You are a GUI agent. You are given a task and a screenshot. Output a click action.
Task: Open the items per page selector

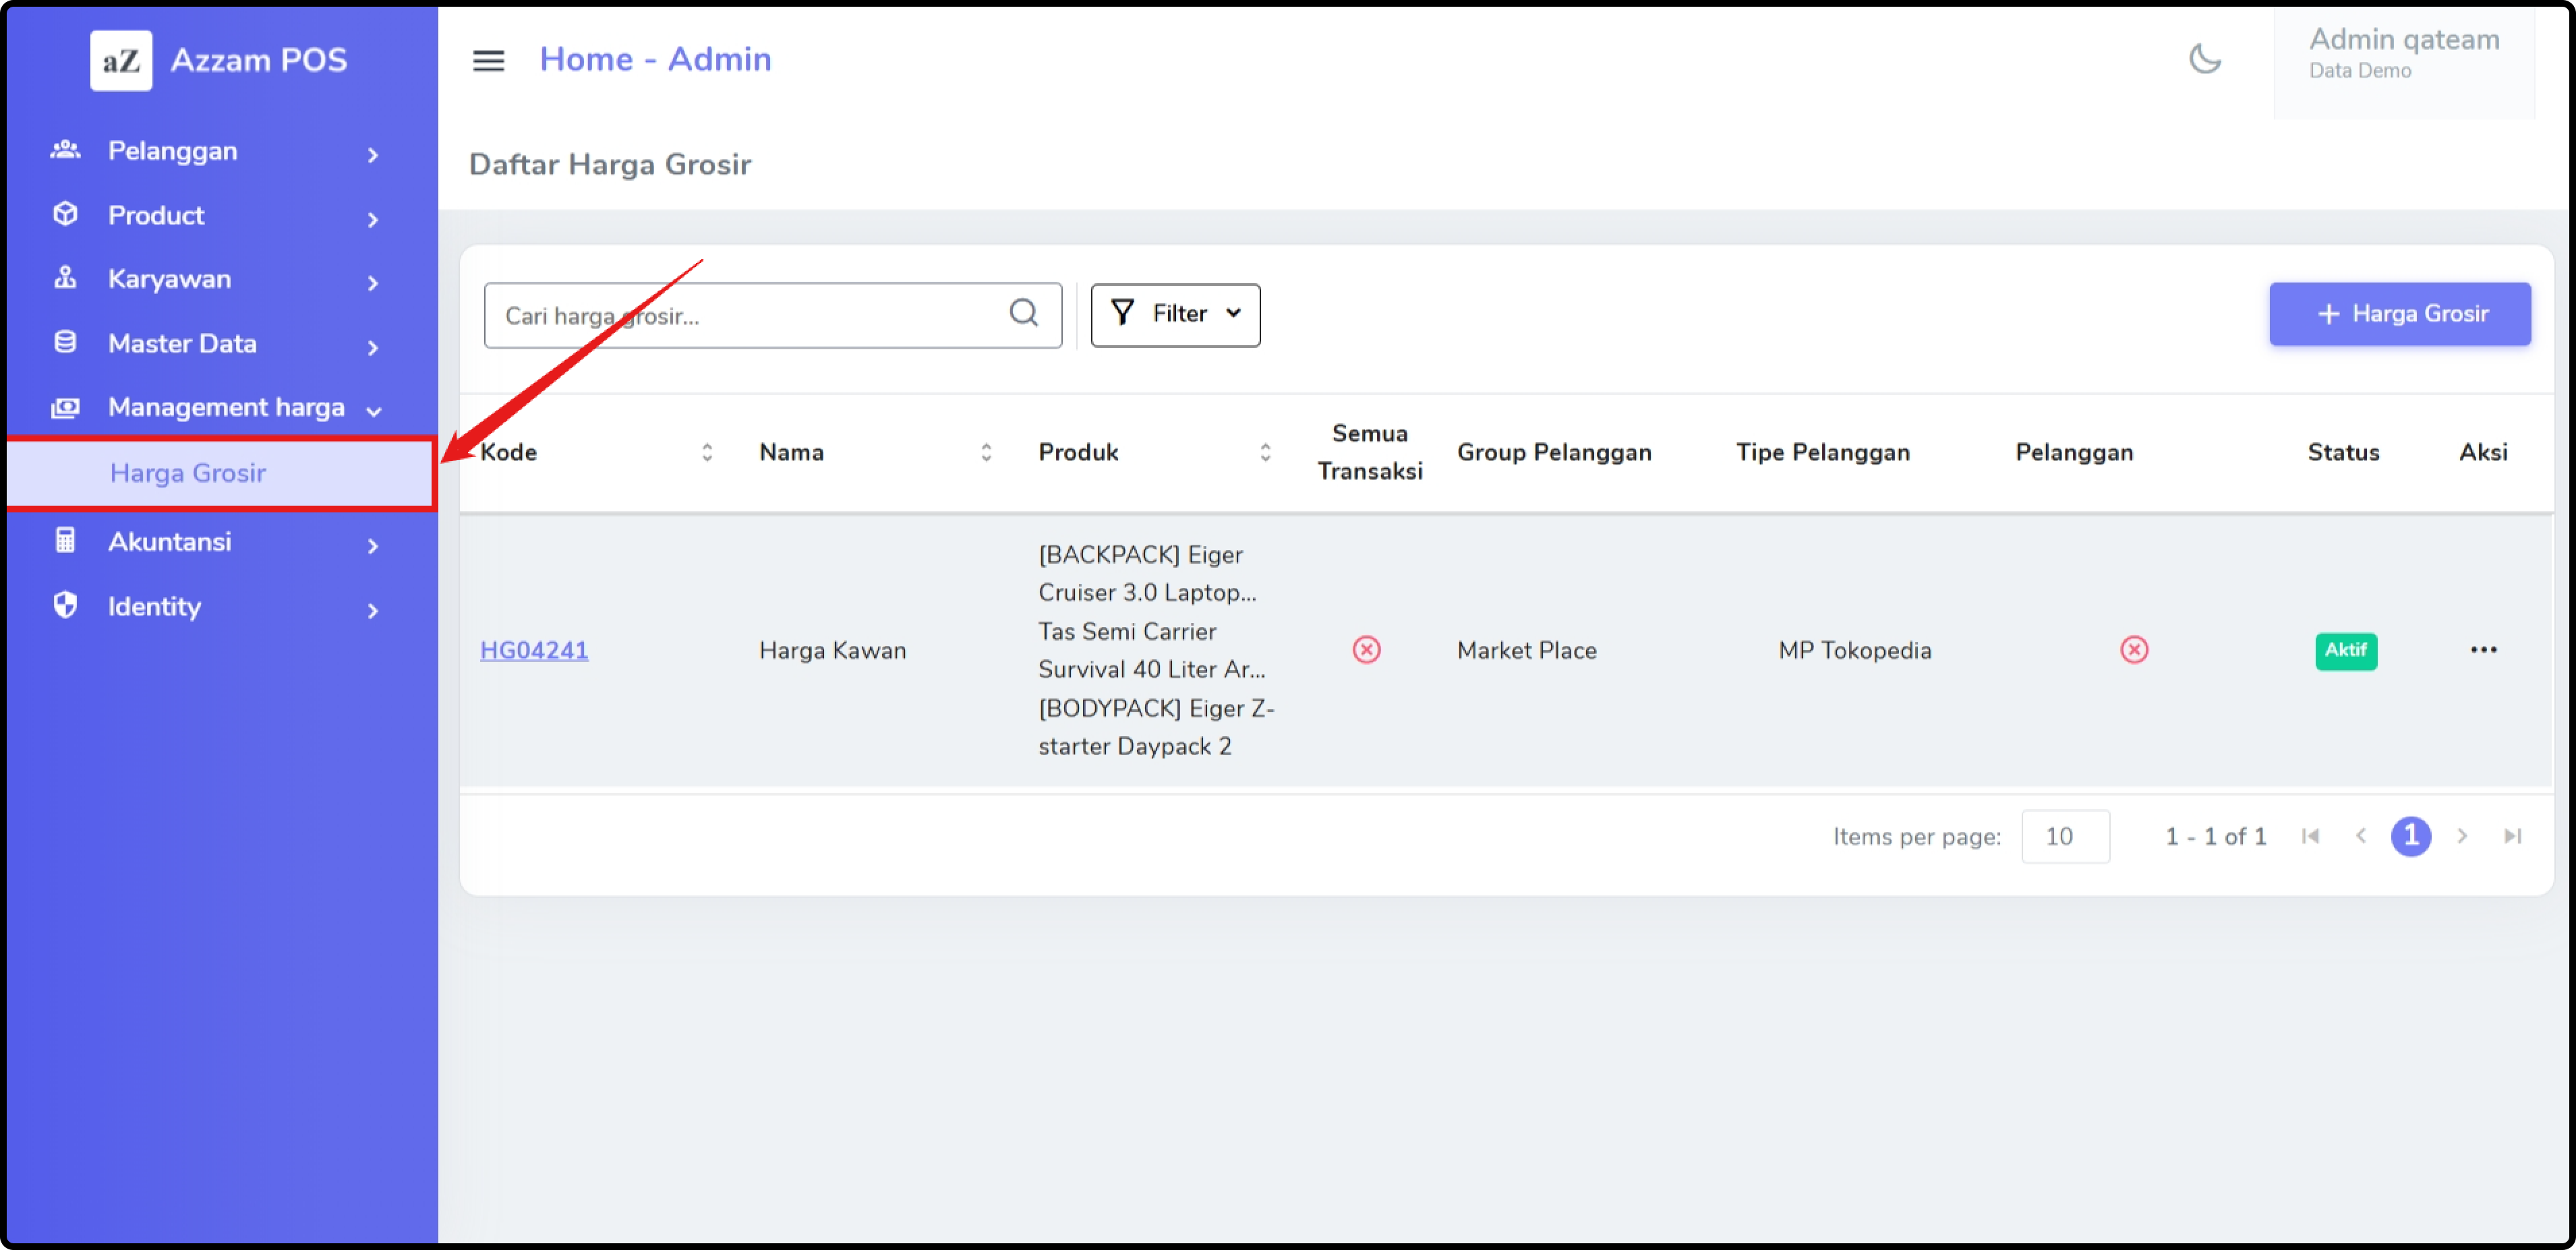click(x=2064, y=837)
